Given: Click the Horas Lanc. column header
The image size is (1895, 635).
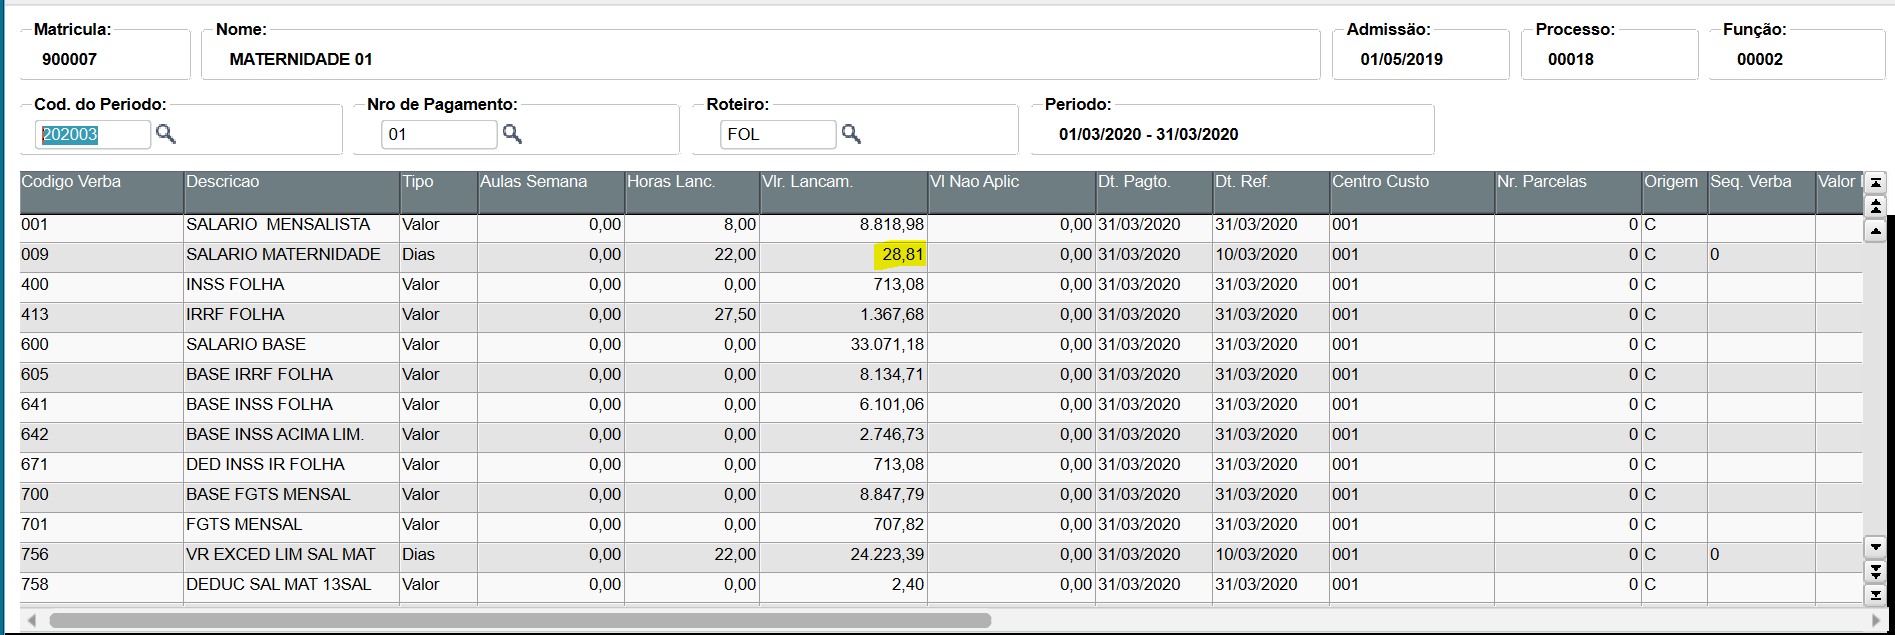Looking at the screenshot, I should 691,191.
